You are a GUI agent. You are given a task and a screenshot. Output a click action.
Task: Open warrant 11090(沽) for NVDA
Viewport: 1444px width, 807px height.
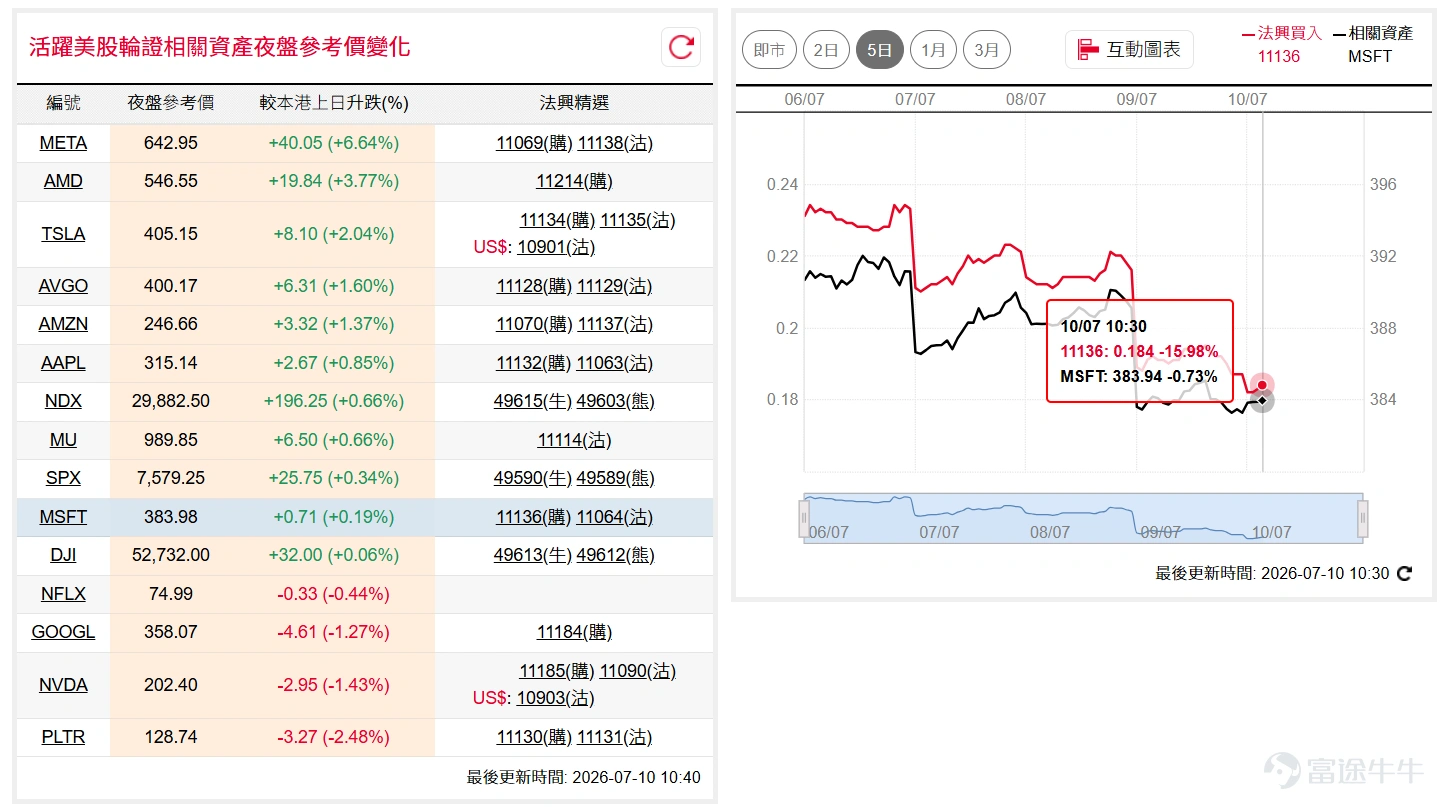pyautogui.click(x=638, y=671)
